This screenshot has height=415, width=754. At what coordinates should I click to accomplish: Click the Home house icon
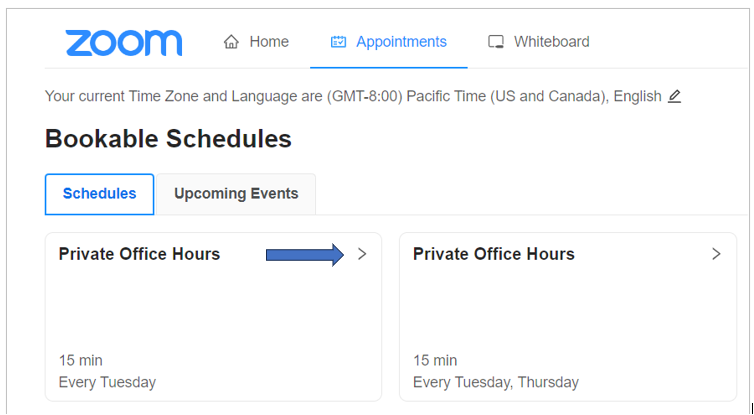(231, 42)
